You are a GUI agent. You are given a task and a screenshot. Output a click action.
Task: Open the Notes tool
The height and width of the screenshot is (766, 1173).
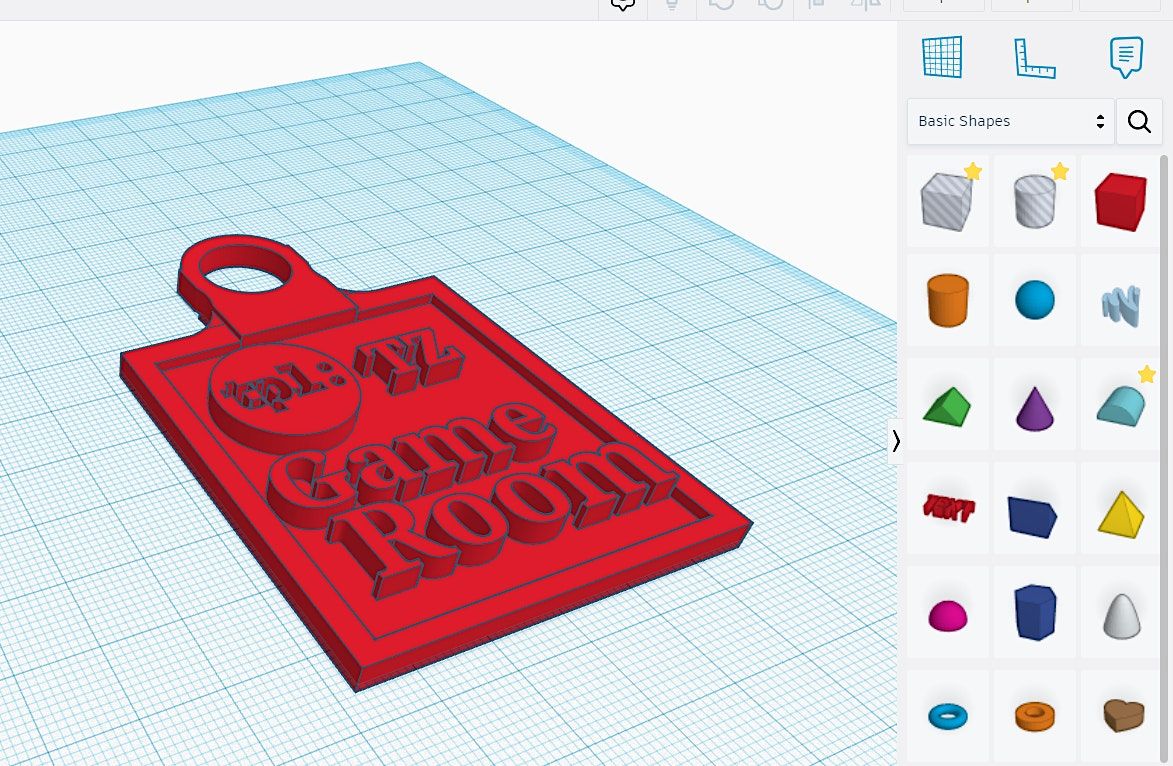1126,57
